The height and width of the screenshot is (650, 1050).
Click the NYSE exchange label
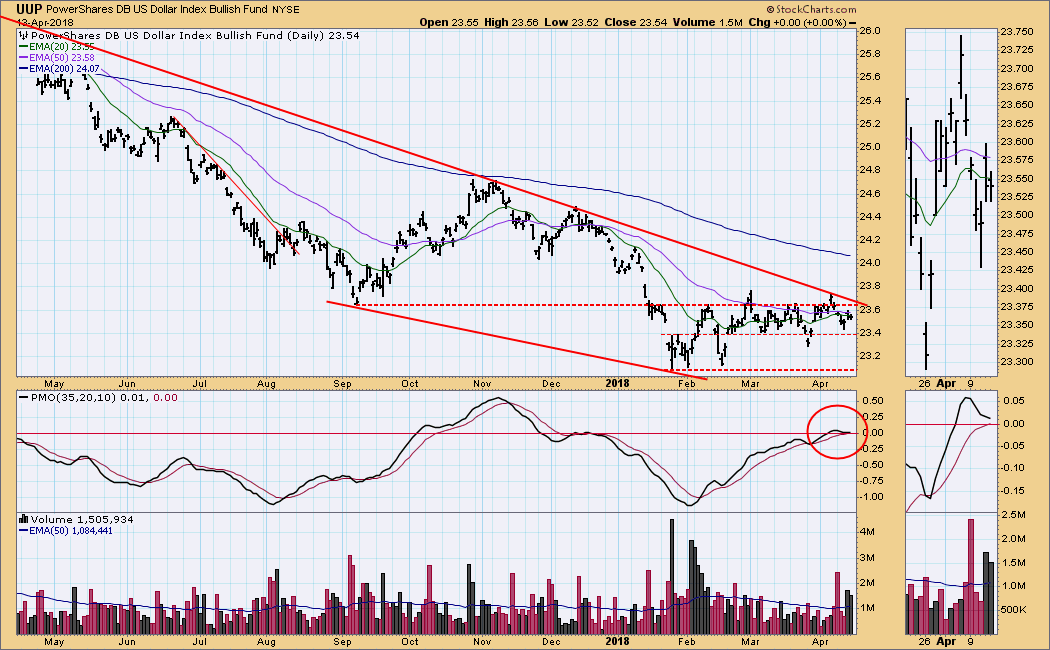pos(286,10)
